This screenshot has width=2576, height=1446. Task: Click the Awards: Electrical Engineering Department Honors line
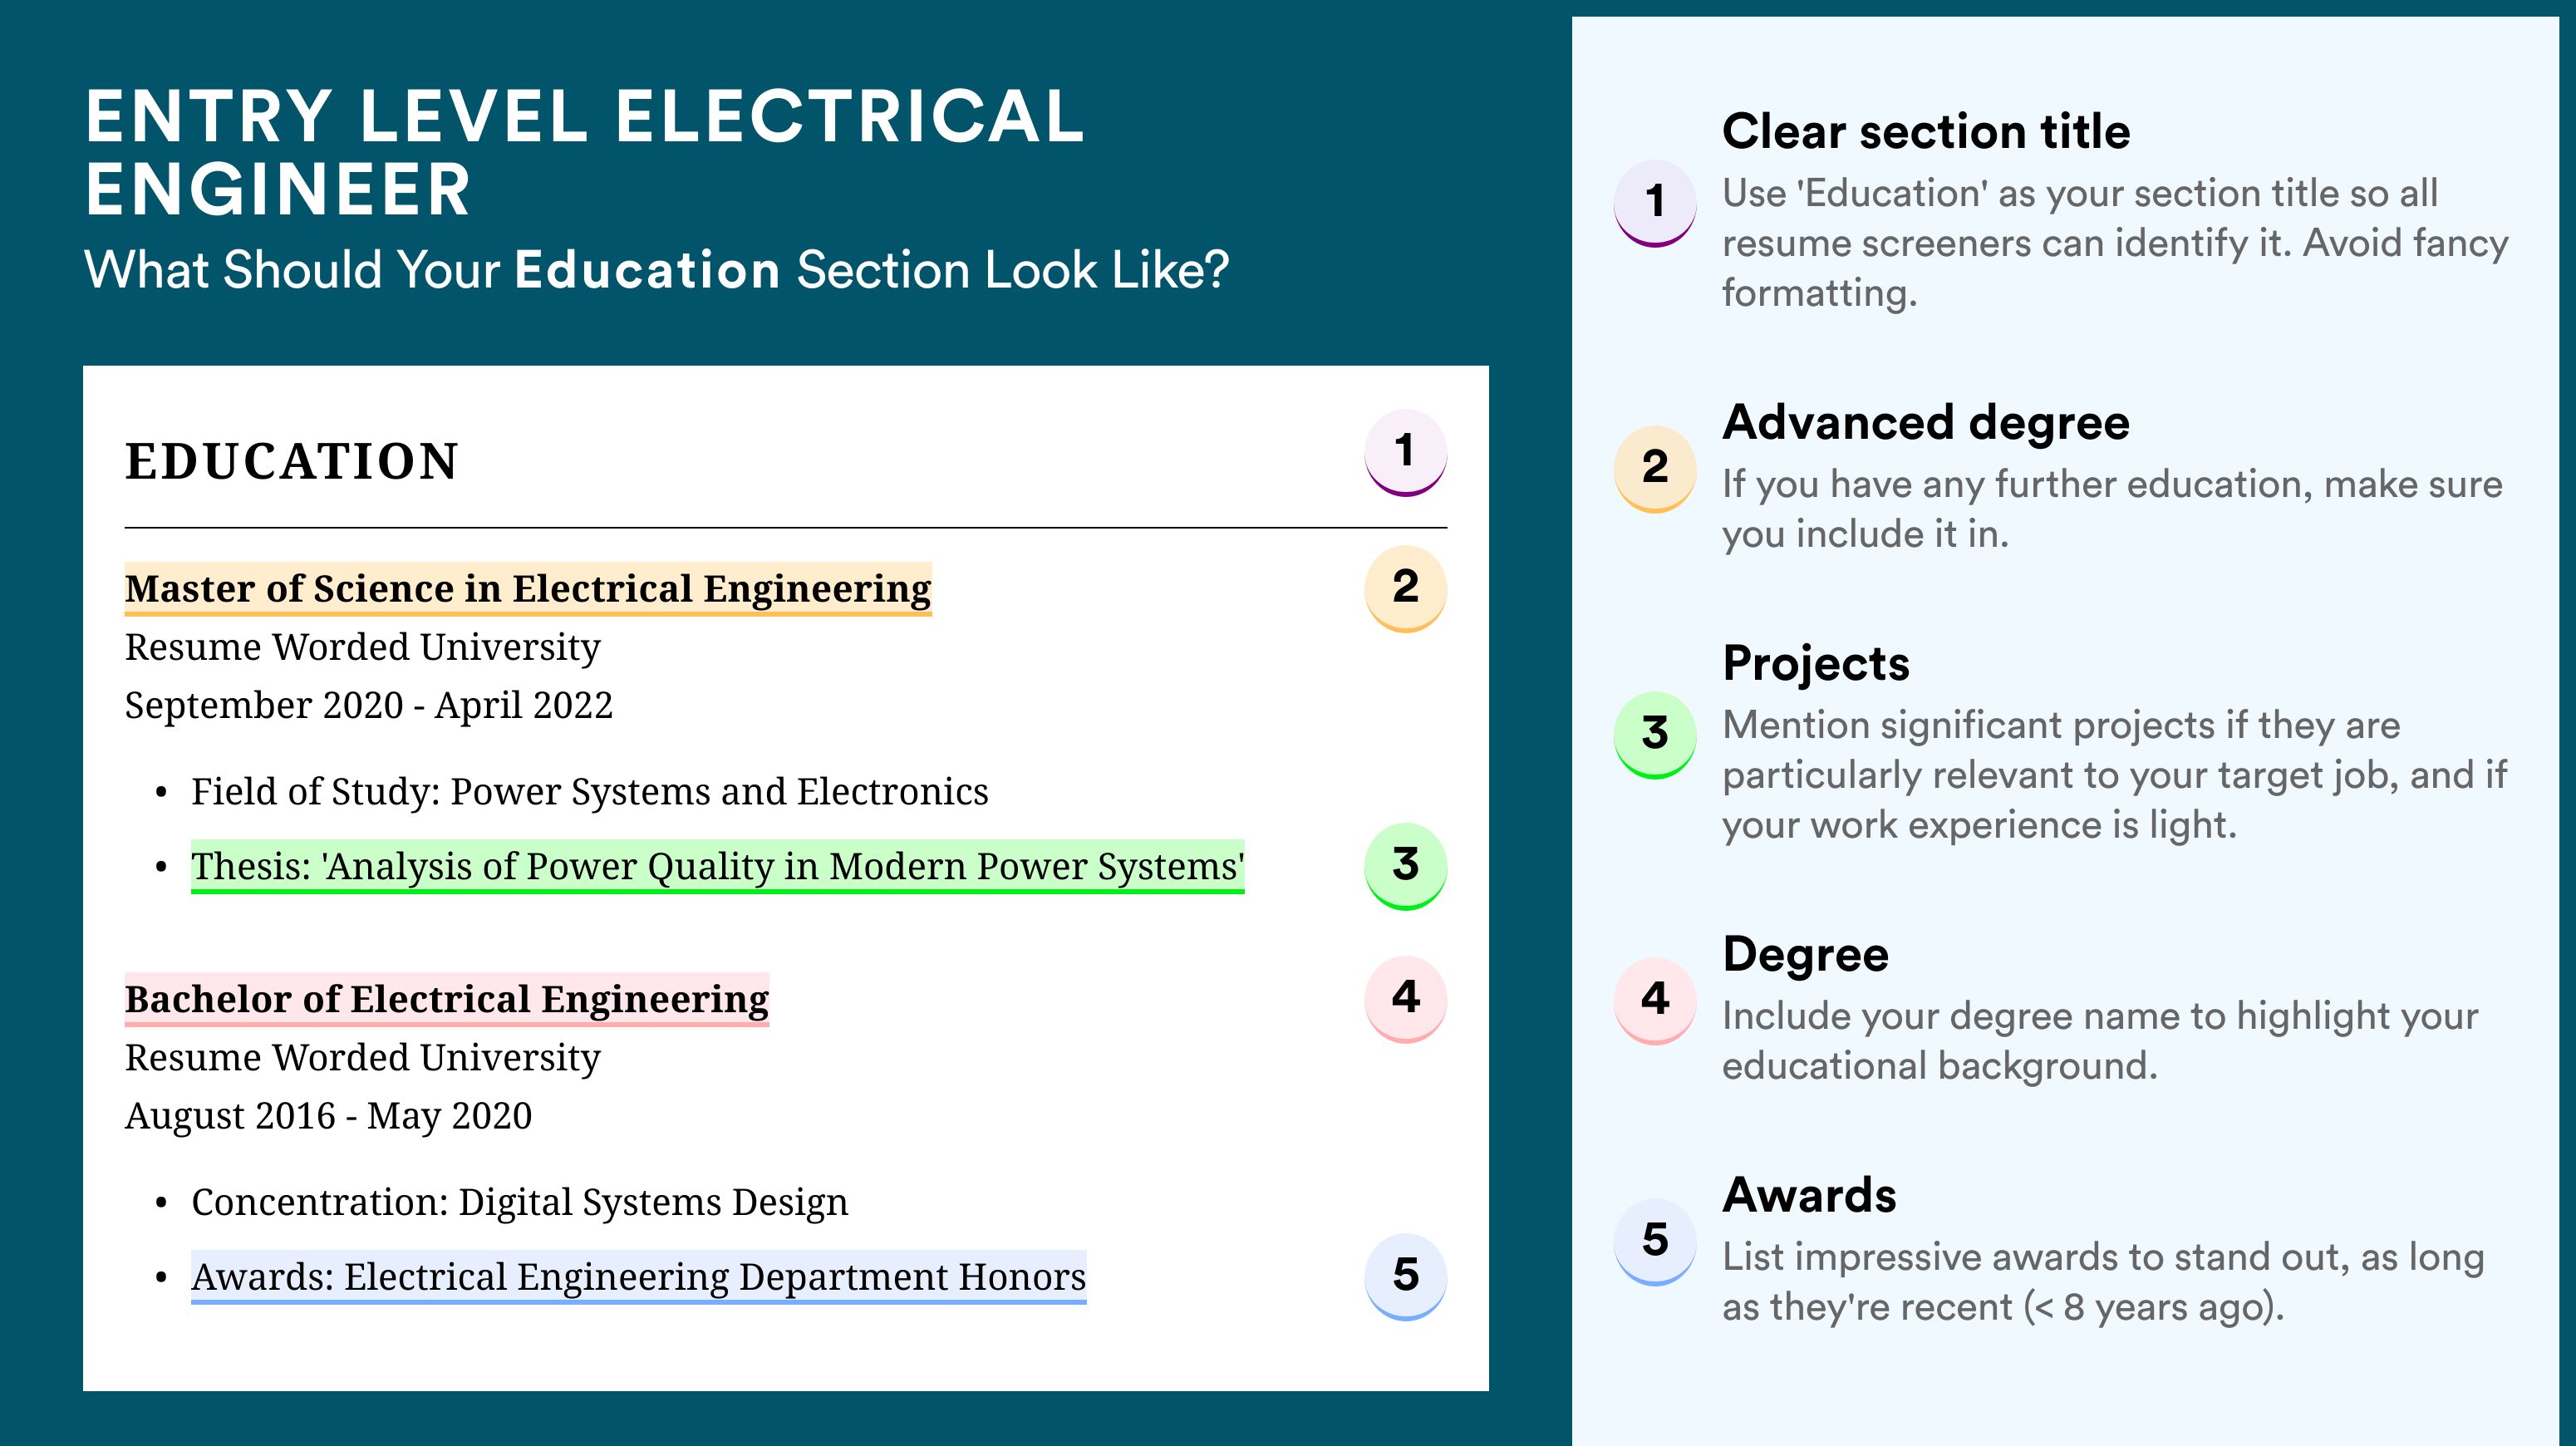[638, 1277]
